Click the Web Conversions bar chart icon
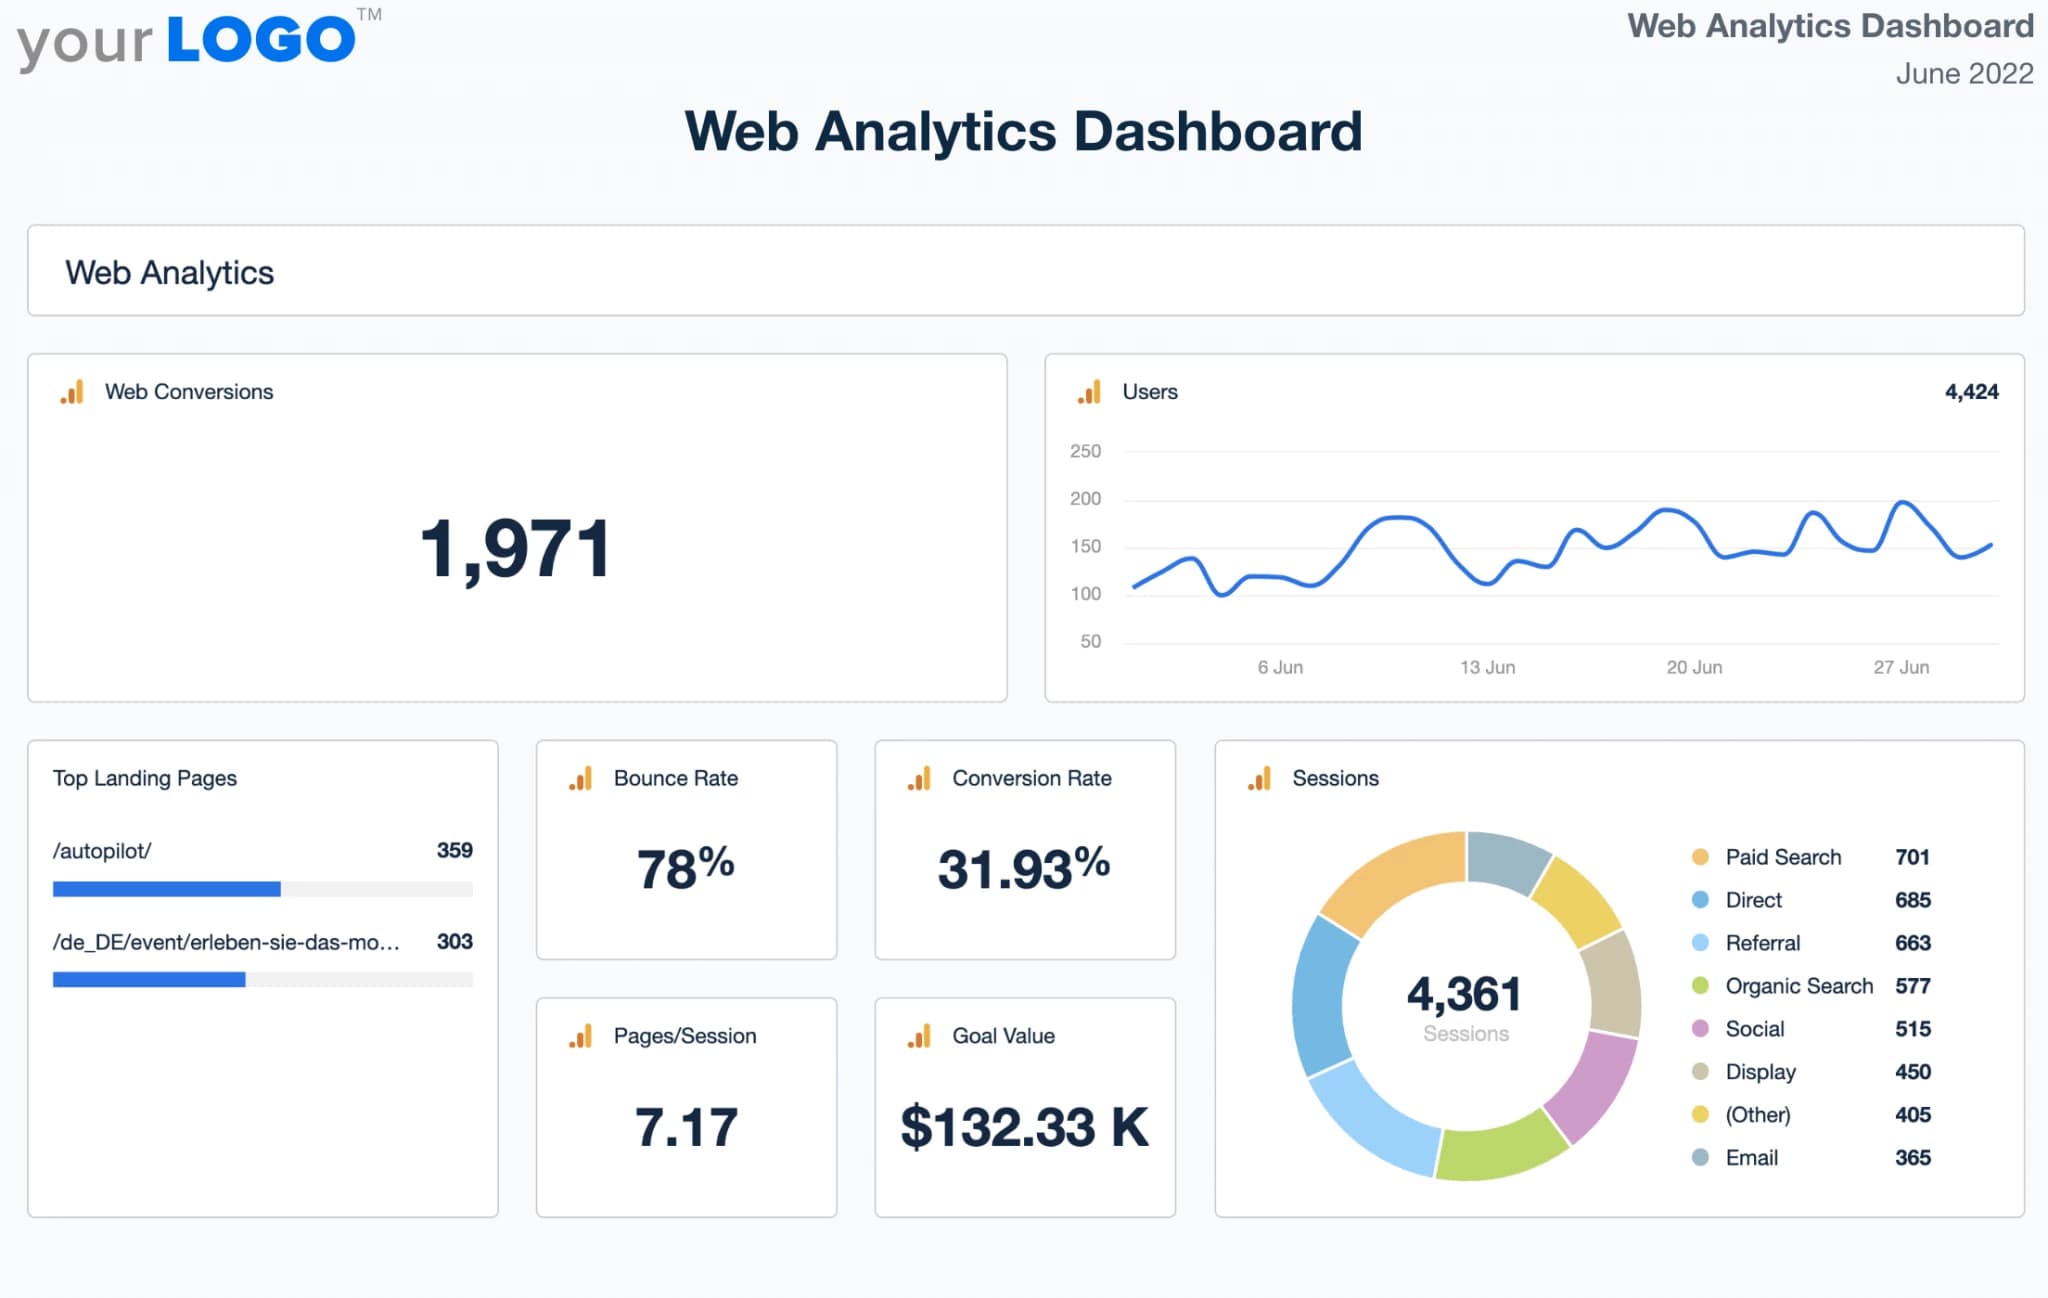The height and width of the screenshot is (1298, 2048). click(x=71, y=393)
